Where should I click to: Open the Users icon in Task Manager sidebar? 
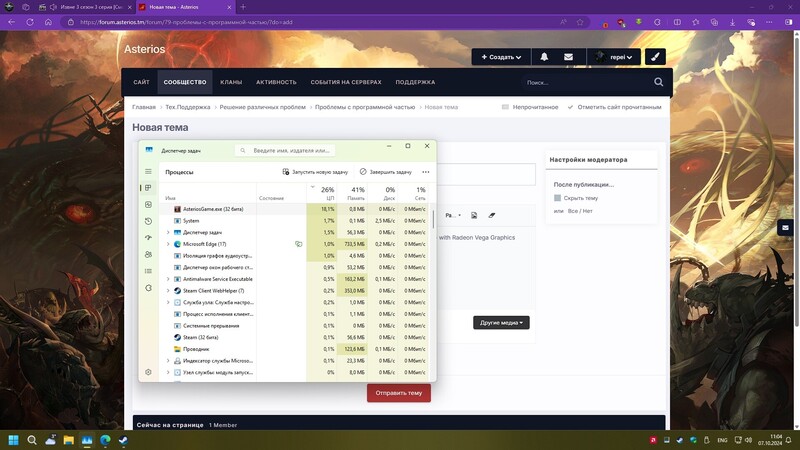(x=148, y=254)
